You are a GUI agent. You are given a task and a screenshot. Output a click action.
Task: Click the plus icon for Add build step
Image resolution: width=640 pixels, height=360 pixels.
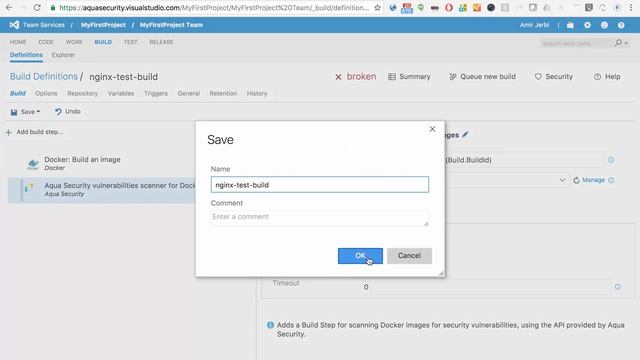tap(9, 132)
